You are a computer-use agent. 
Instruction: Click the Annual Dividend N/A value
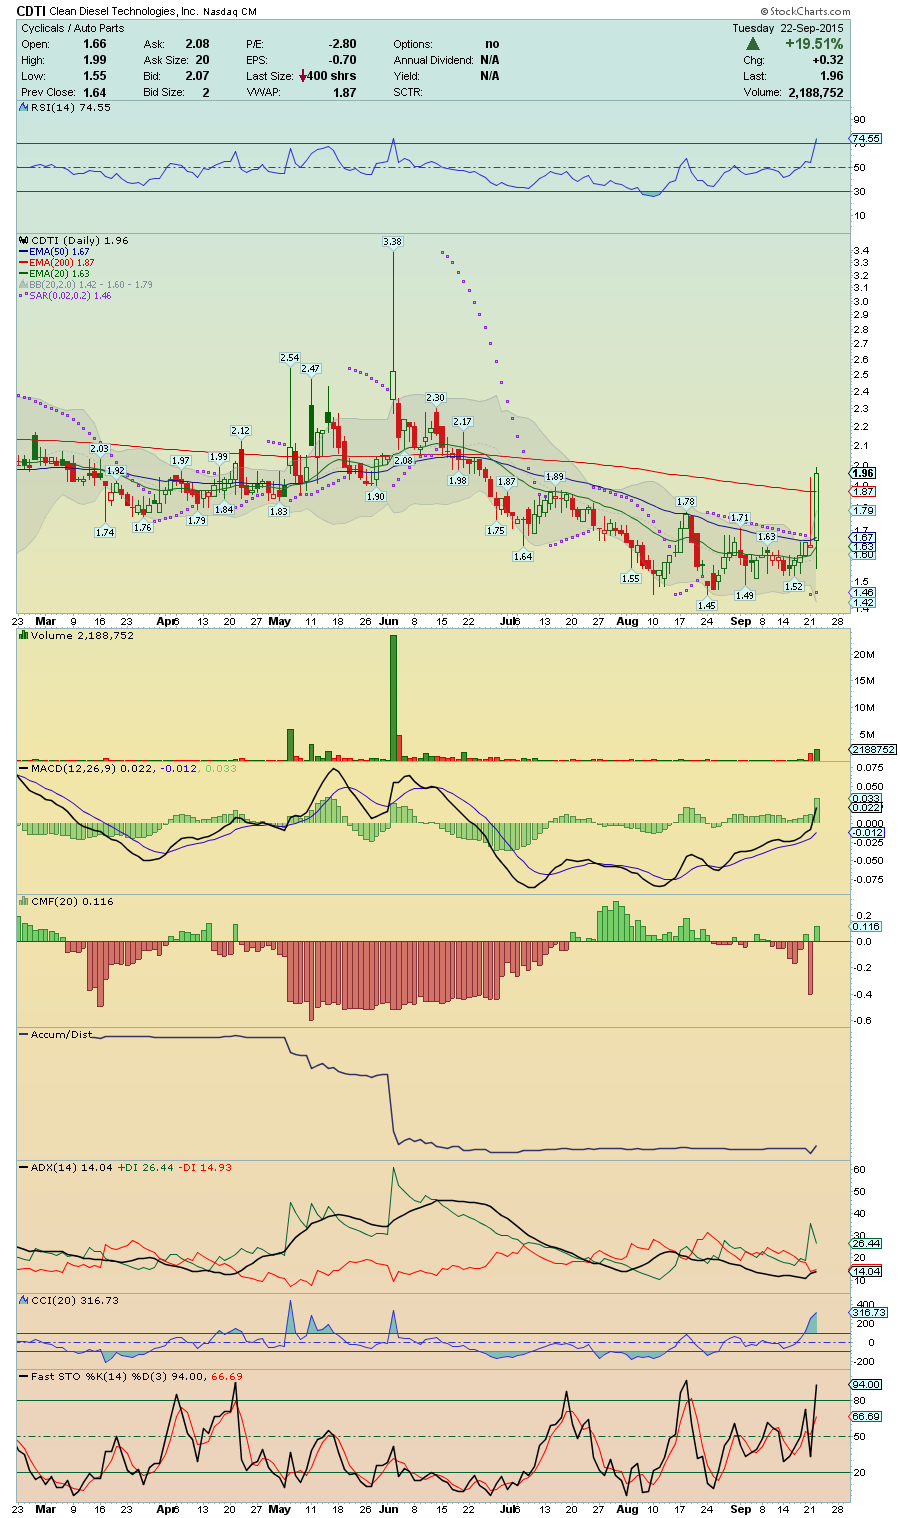click(490, 60)
